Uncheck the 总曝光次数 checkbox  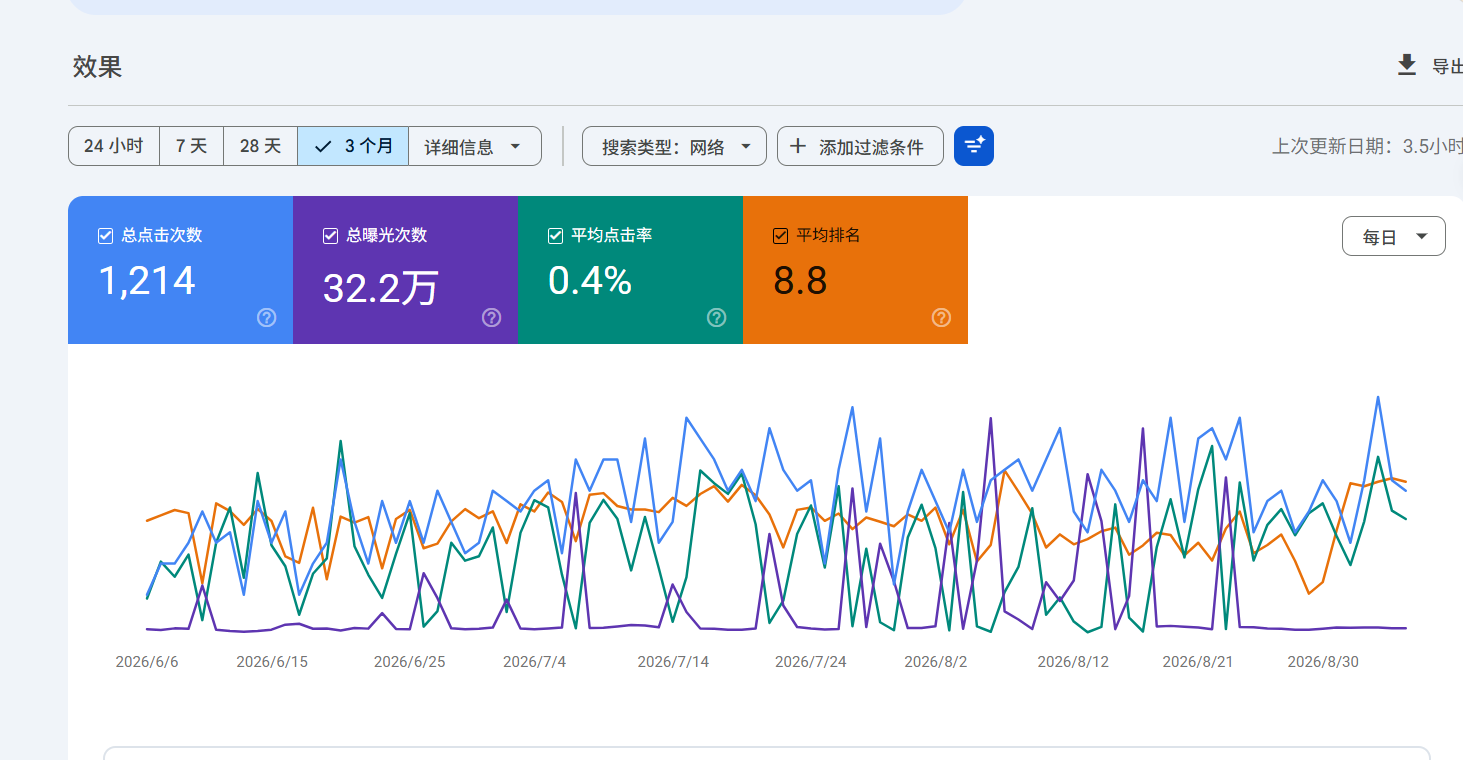click(330, 236)
